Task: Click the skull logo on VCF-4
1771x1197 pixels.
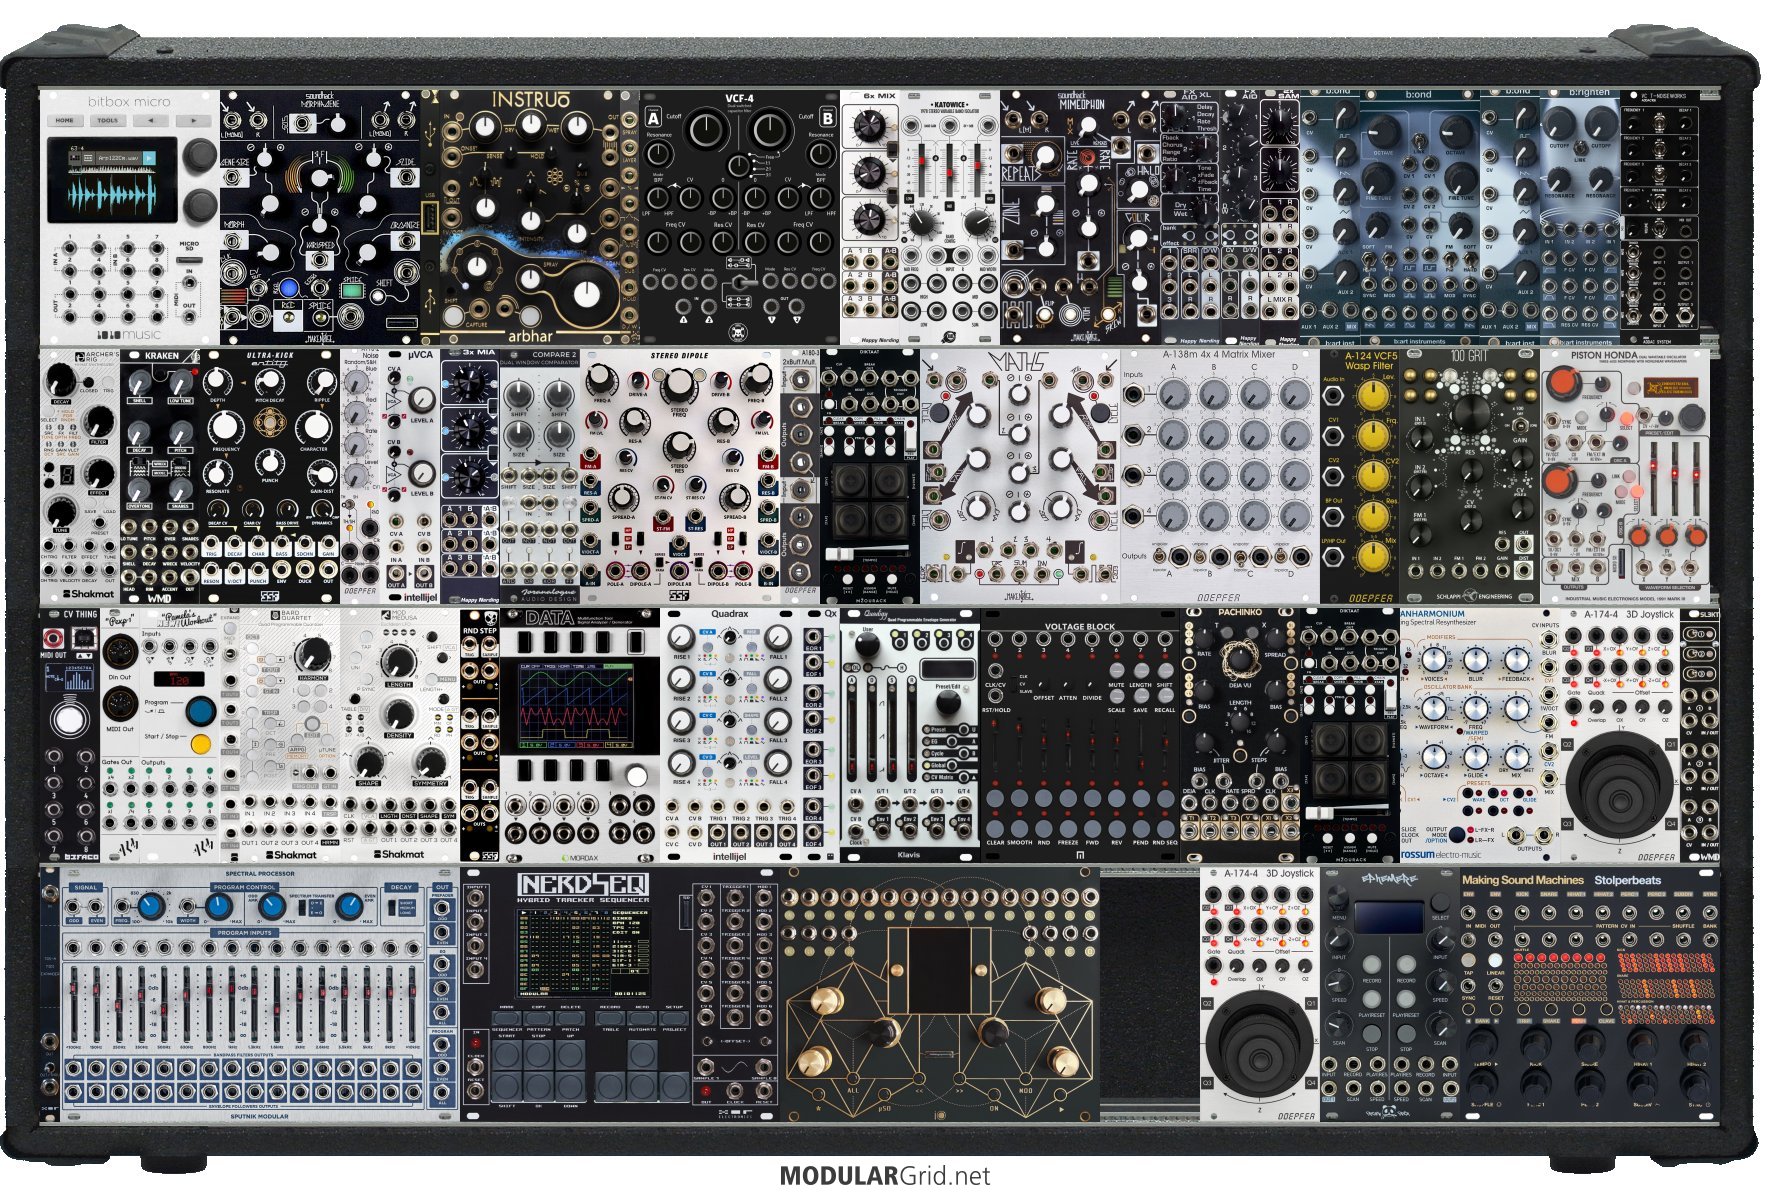Action: (x=740, y=332)
